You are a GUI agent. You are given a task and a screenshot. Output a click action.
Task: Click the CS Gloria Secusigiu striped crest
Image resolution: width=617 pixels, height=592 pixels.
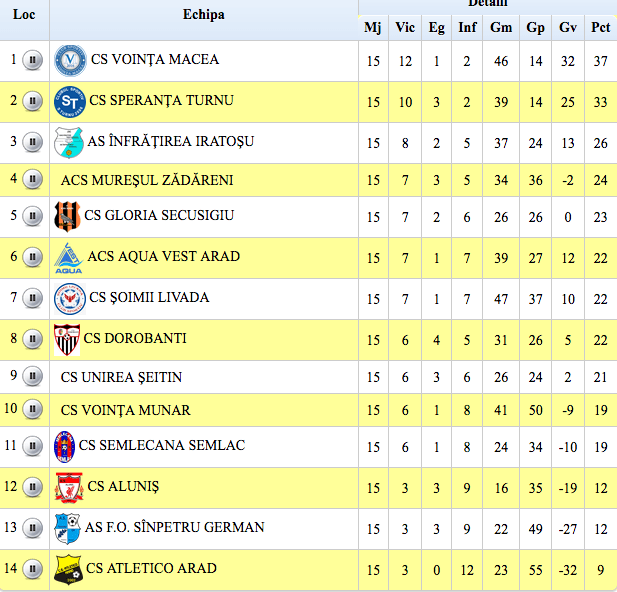(x=66, y=215)
